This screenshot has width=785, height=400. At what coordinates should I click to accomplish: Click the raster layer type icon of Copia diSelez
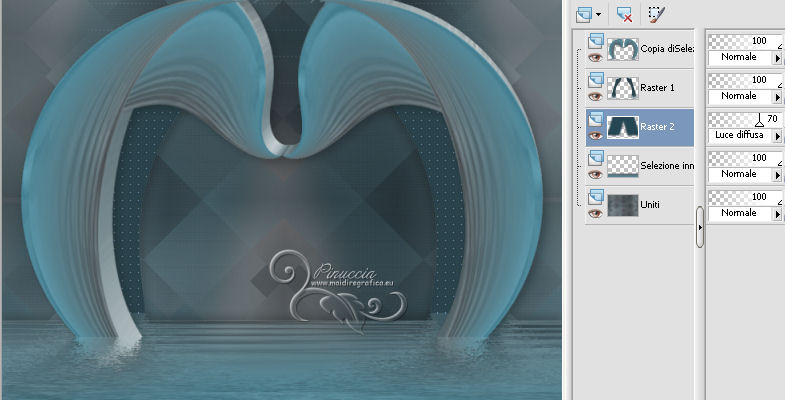click(x=595, y=41)
